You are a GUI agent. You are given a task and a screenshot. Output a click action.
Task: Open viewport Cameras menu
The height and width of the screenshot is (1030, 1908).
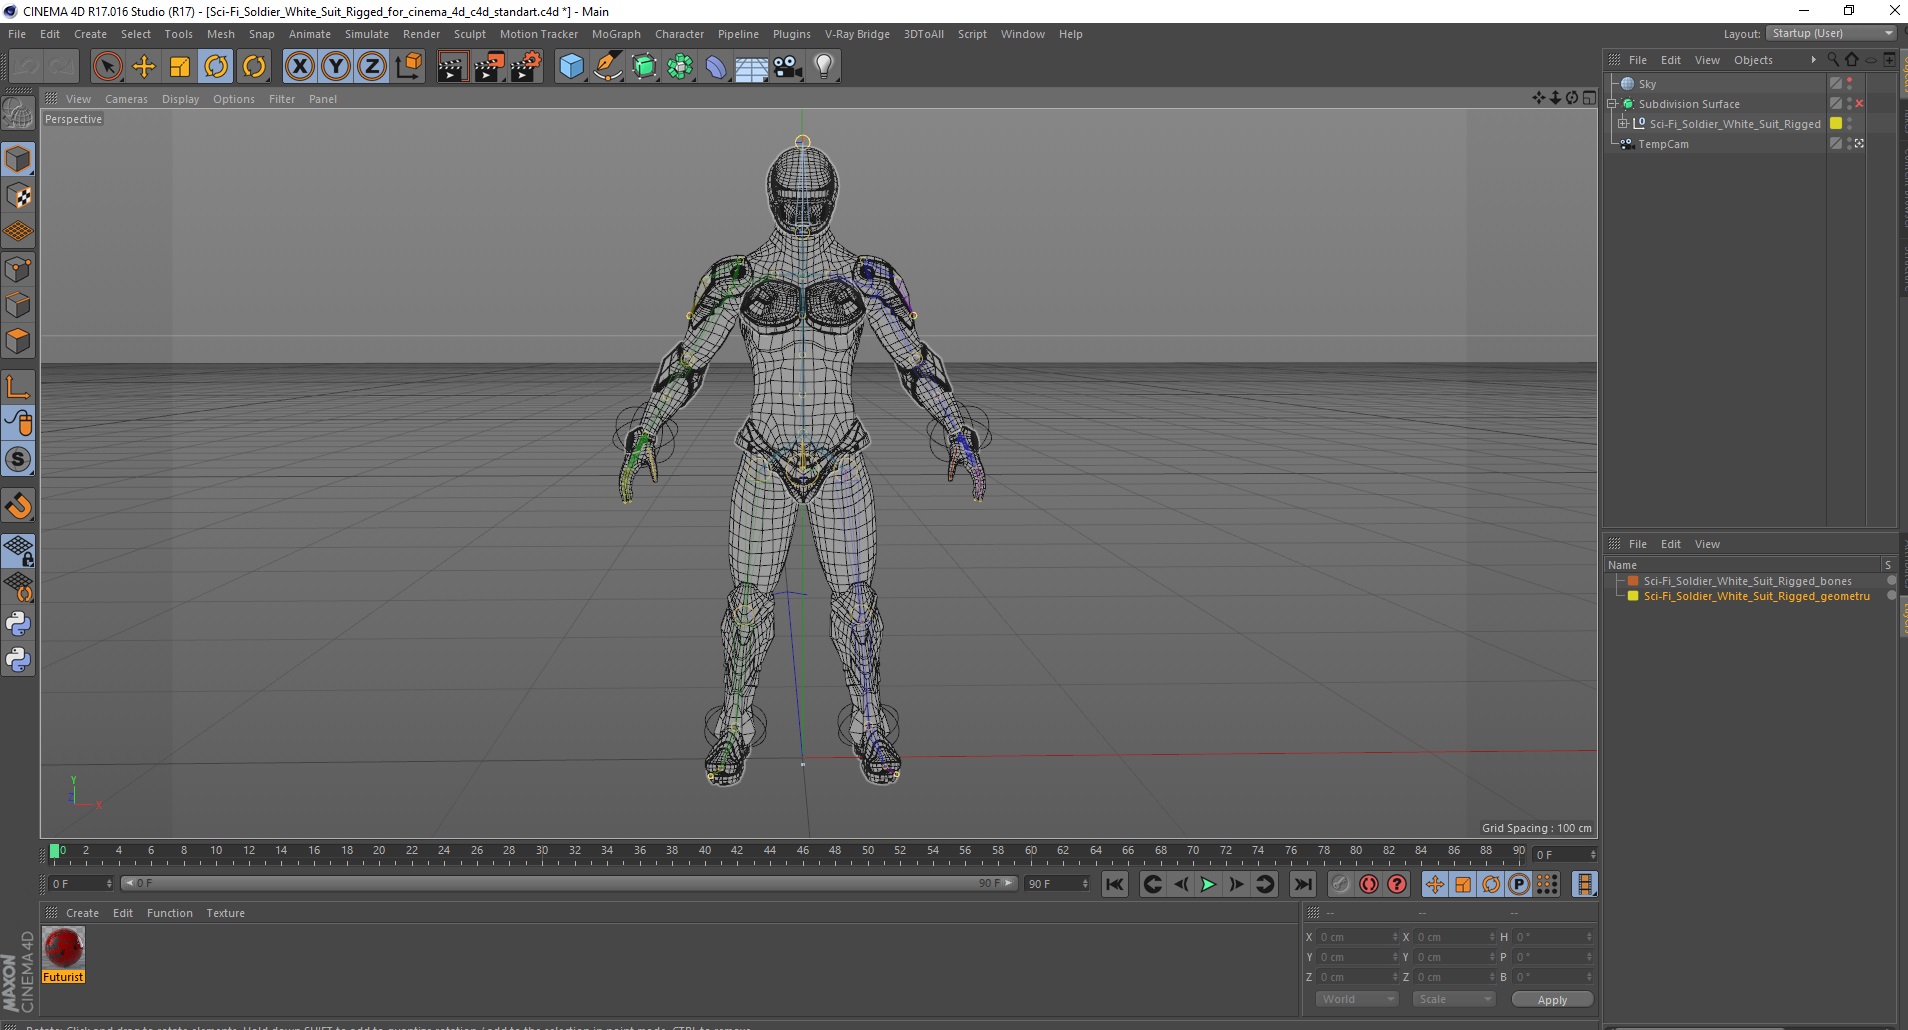[x=126, y=99]
